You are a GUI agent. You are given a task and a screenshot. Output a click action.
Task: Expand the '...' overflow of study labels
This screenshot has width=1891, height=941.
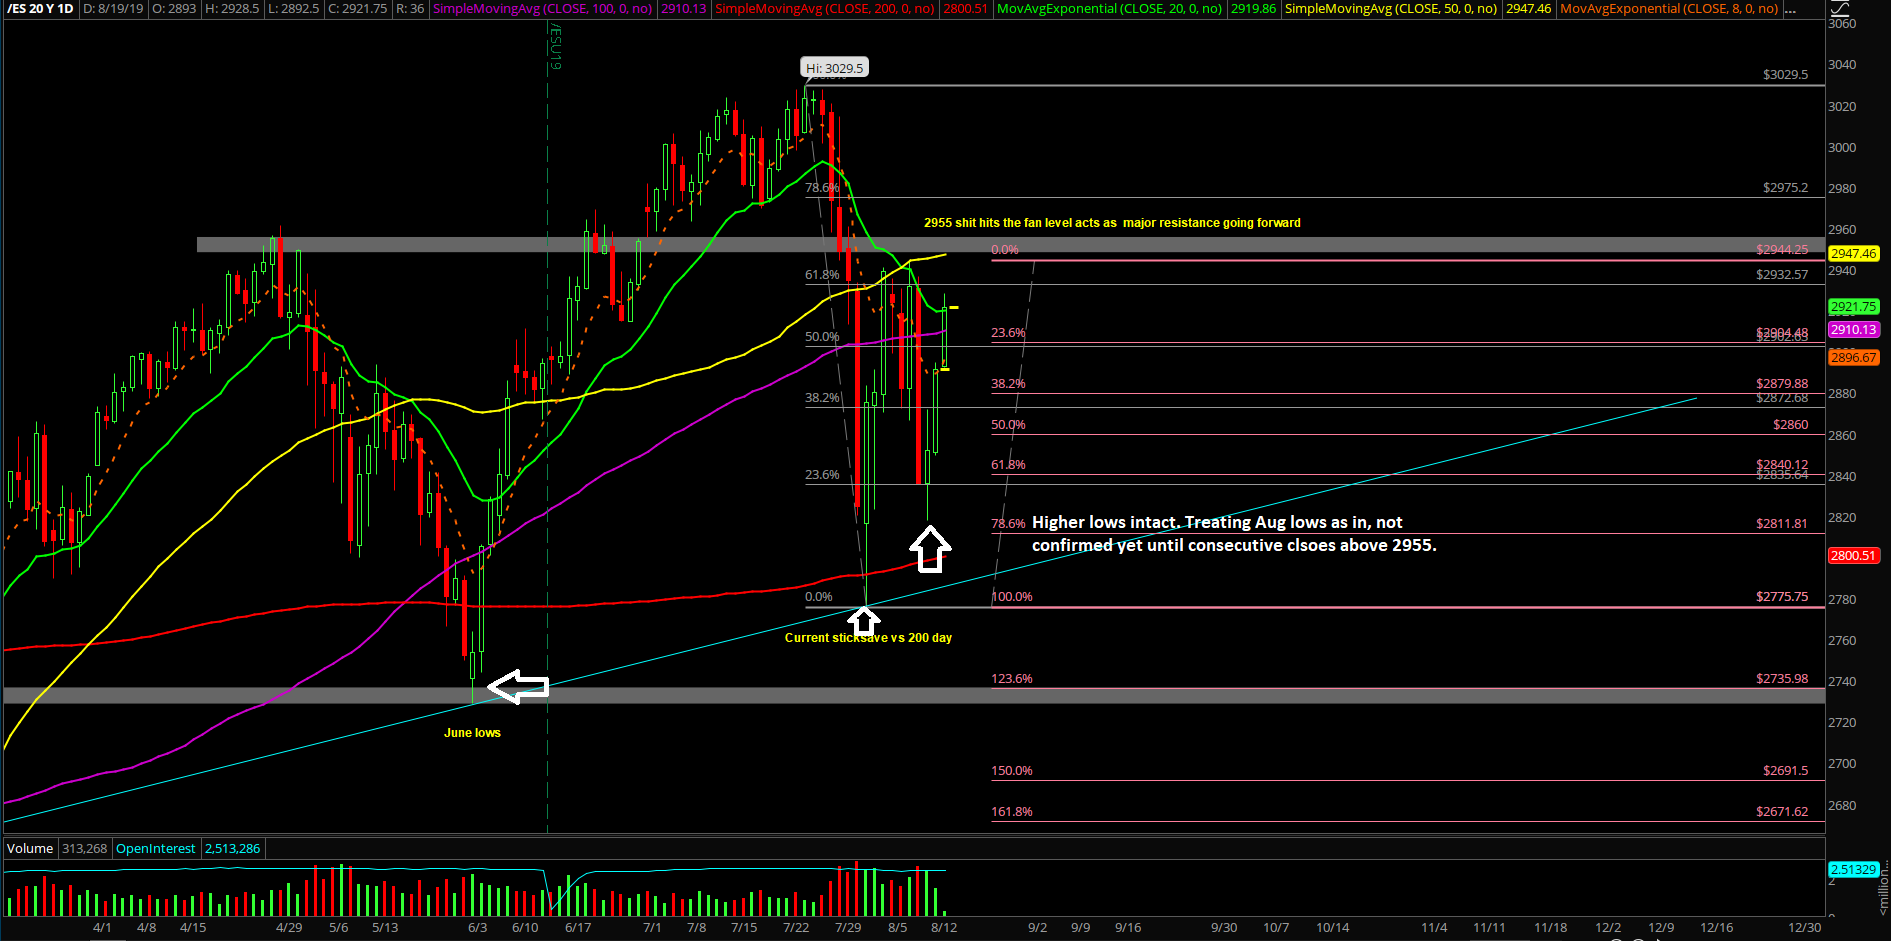1790,9
